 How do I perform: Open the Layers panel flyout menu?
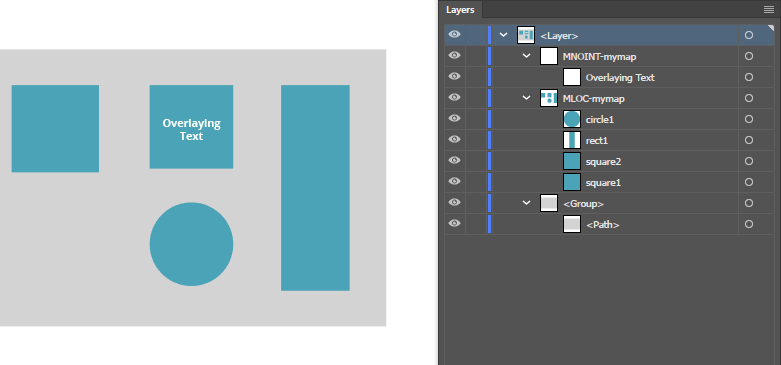769,9
